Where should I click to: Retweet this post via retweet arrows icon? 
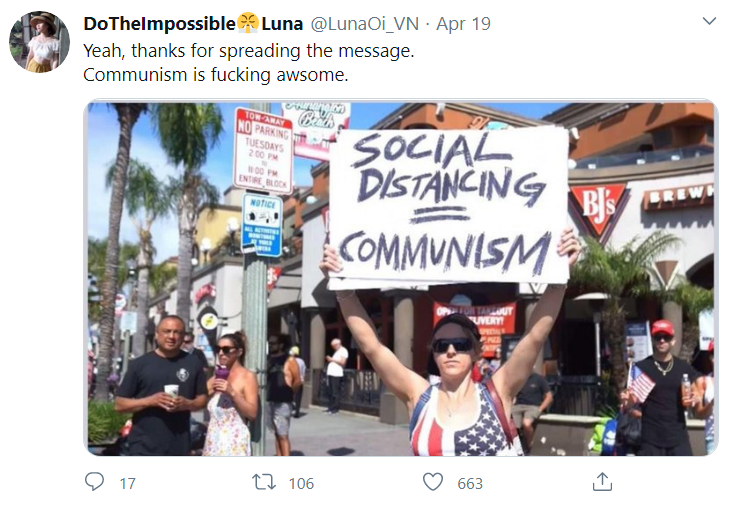click(263, 482)
